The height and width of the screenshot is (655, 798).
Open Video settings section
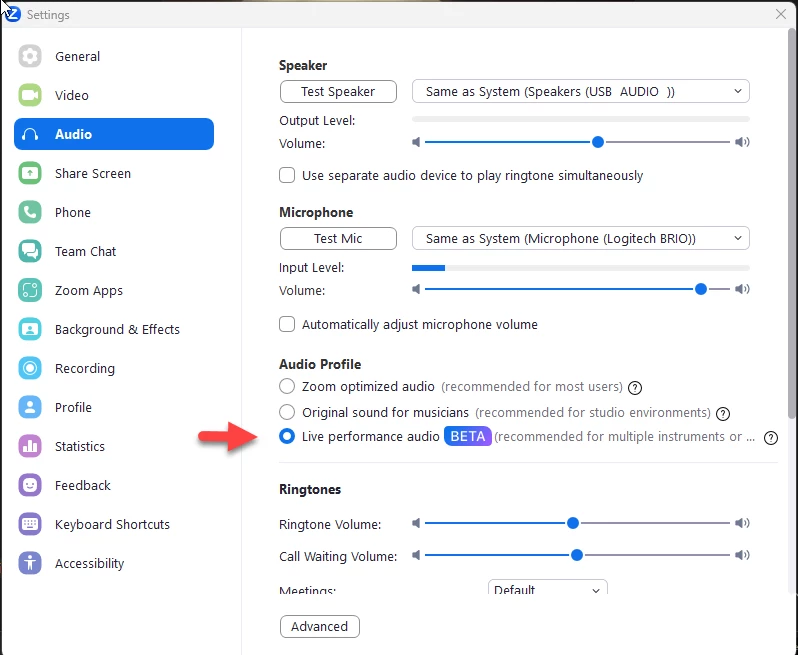tap(114, 95)
